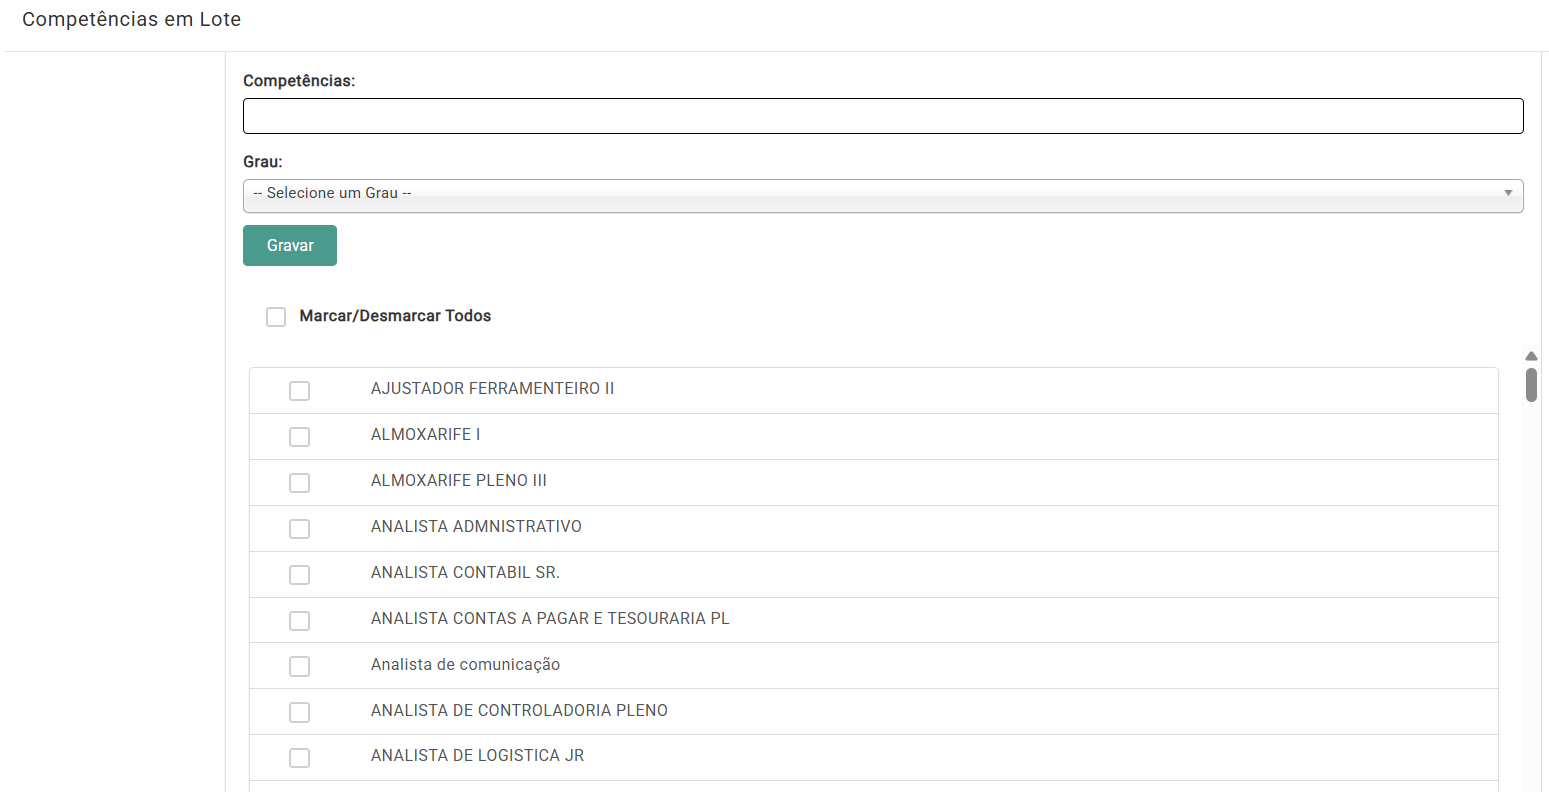Click the Grau dropdown arrow

coord(1507,193)
